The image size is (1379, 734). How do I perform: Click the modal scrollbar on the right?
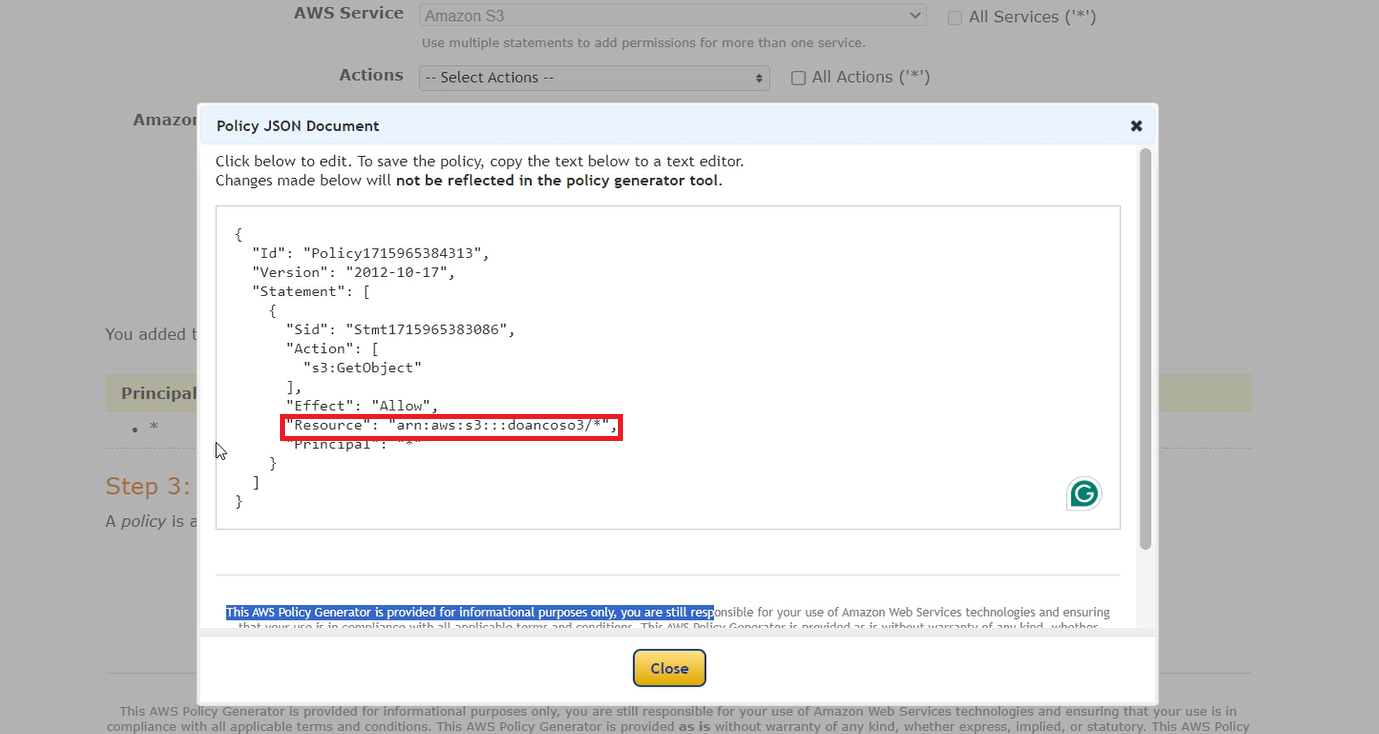coord(1146,350)
